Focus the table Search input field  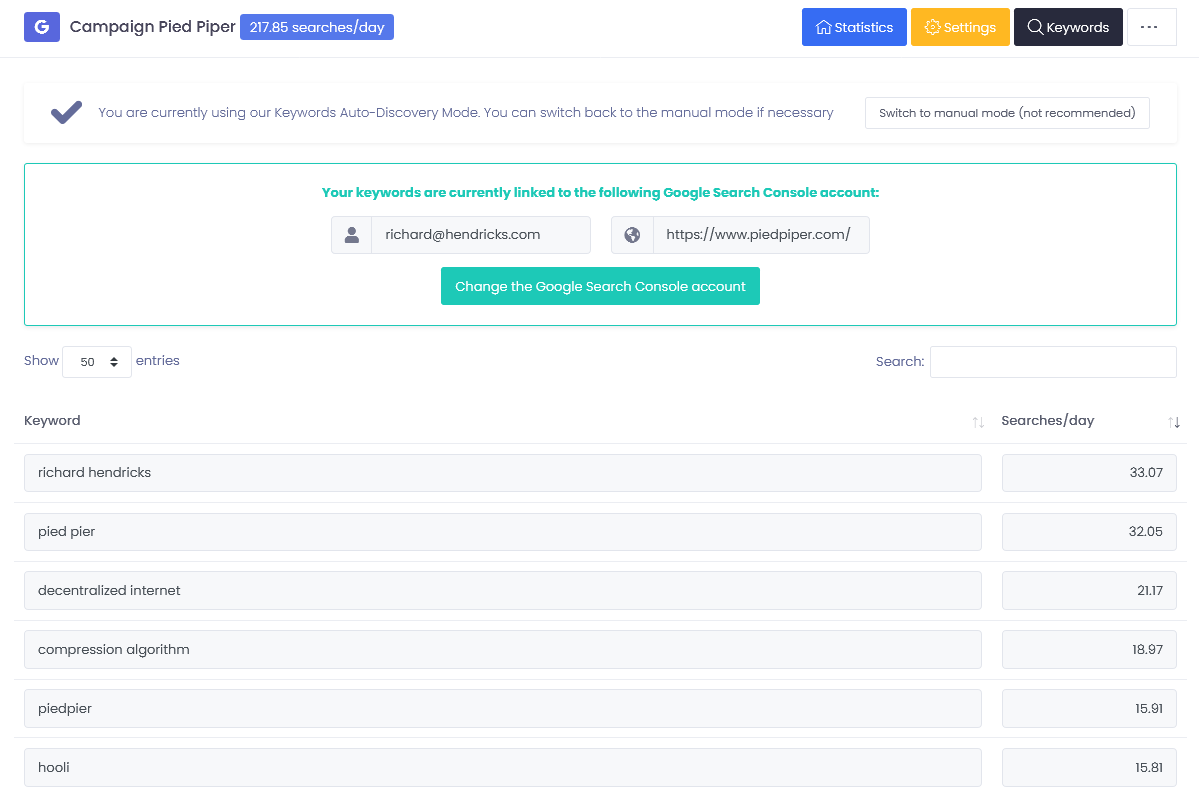pos(1053,362)
